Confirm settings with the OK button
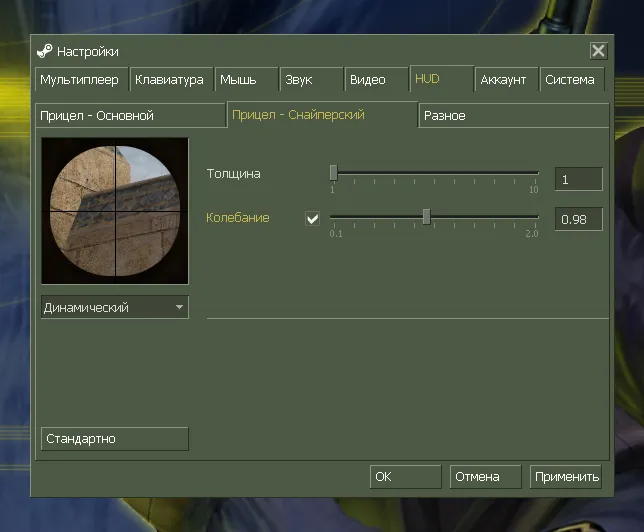The image size is (644, 532). click(406, 477)
